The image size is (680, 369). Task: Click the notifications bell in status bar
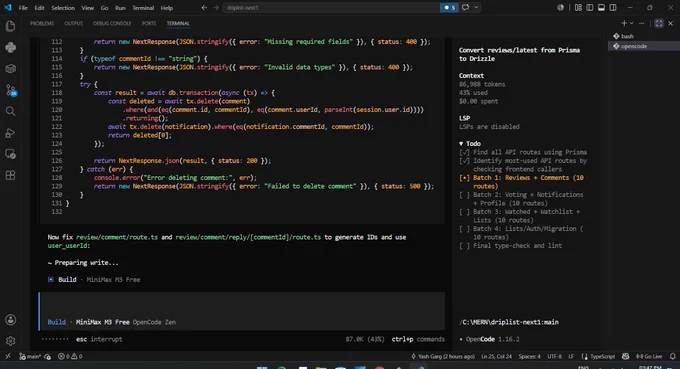672,356
